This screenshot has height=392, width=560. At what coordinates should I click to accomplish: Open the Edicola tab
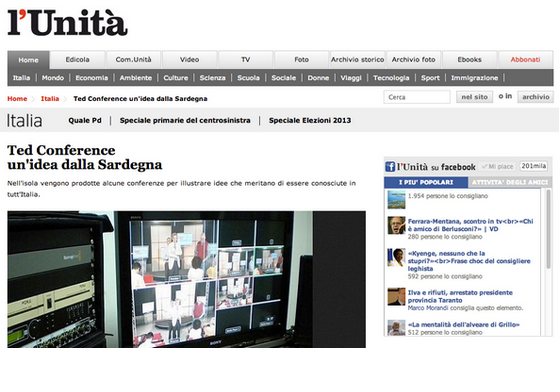[78, 60]
